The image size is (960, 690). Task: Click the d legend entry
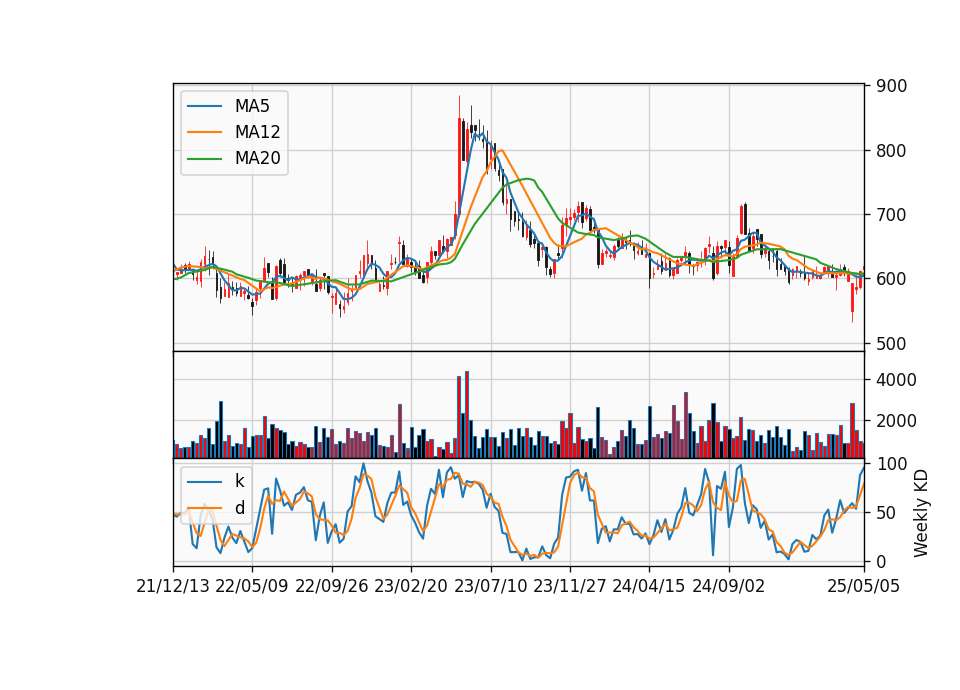[x=239, y=508]
